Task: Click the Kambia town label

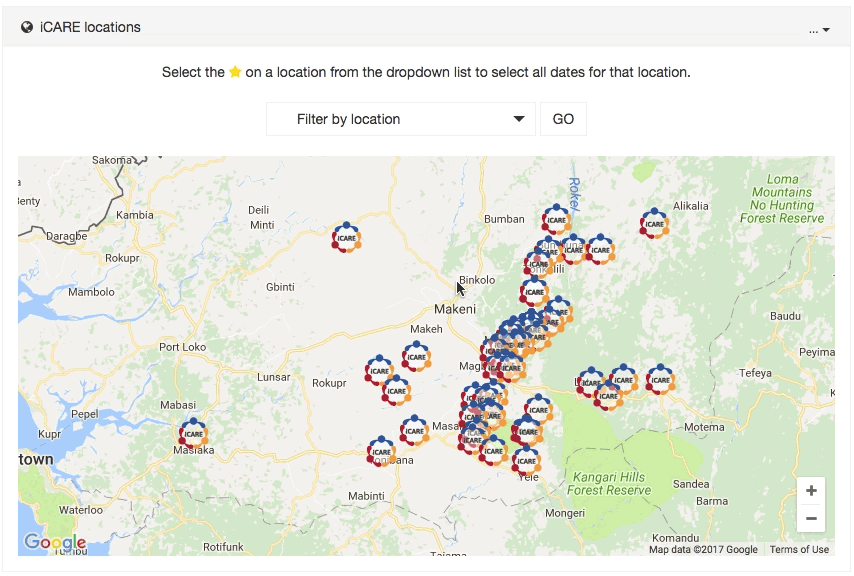Action: tap(135, 215)
